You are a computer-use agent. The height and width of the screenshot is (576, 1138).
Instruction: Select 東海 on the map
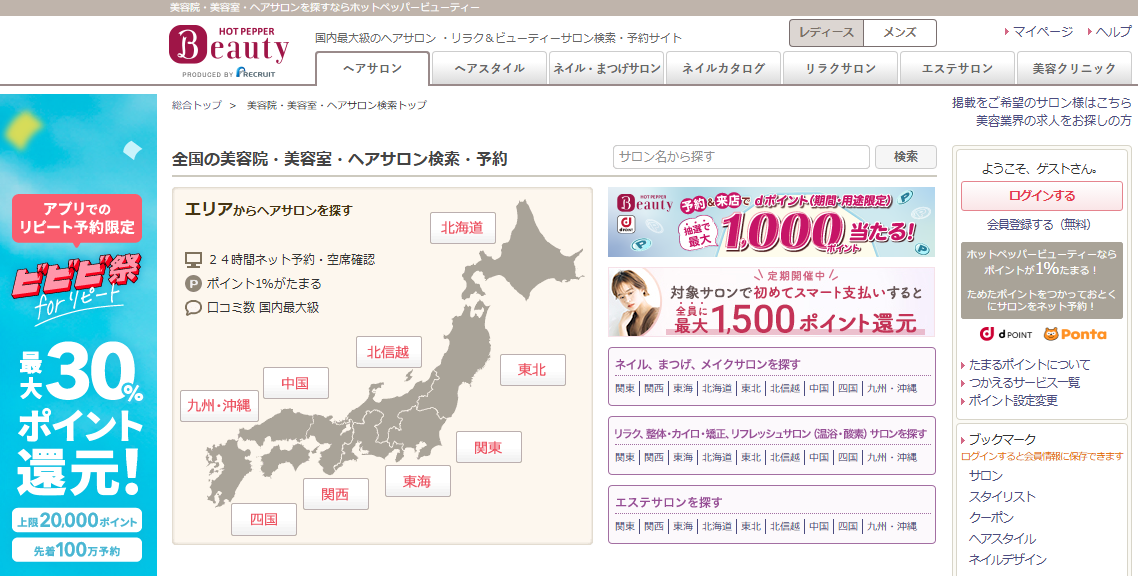(x=417, y=482)
